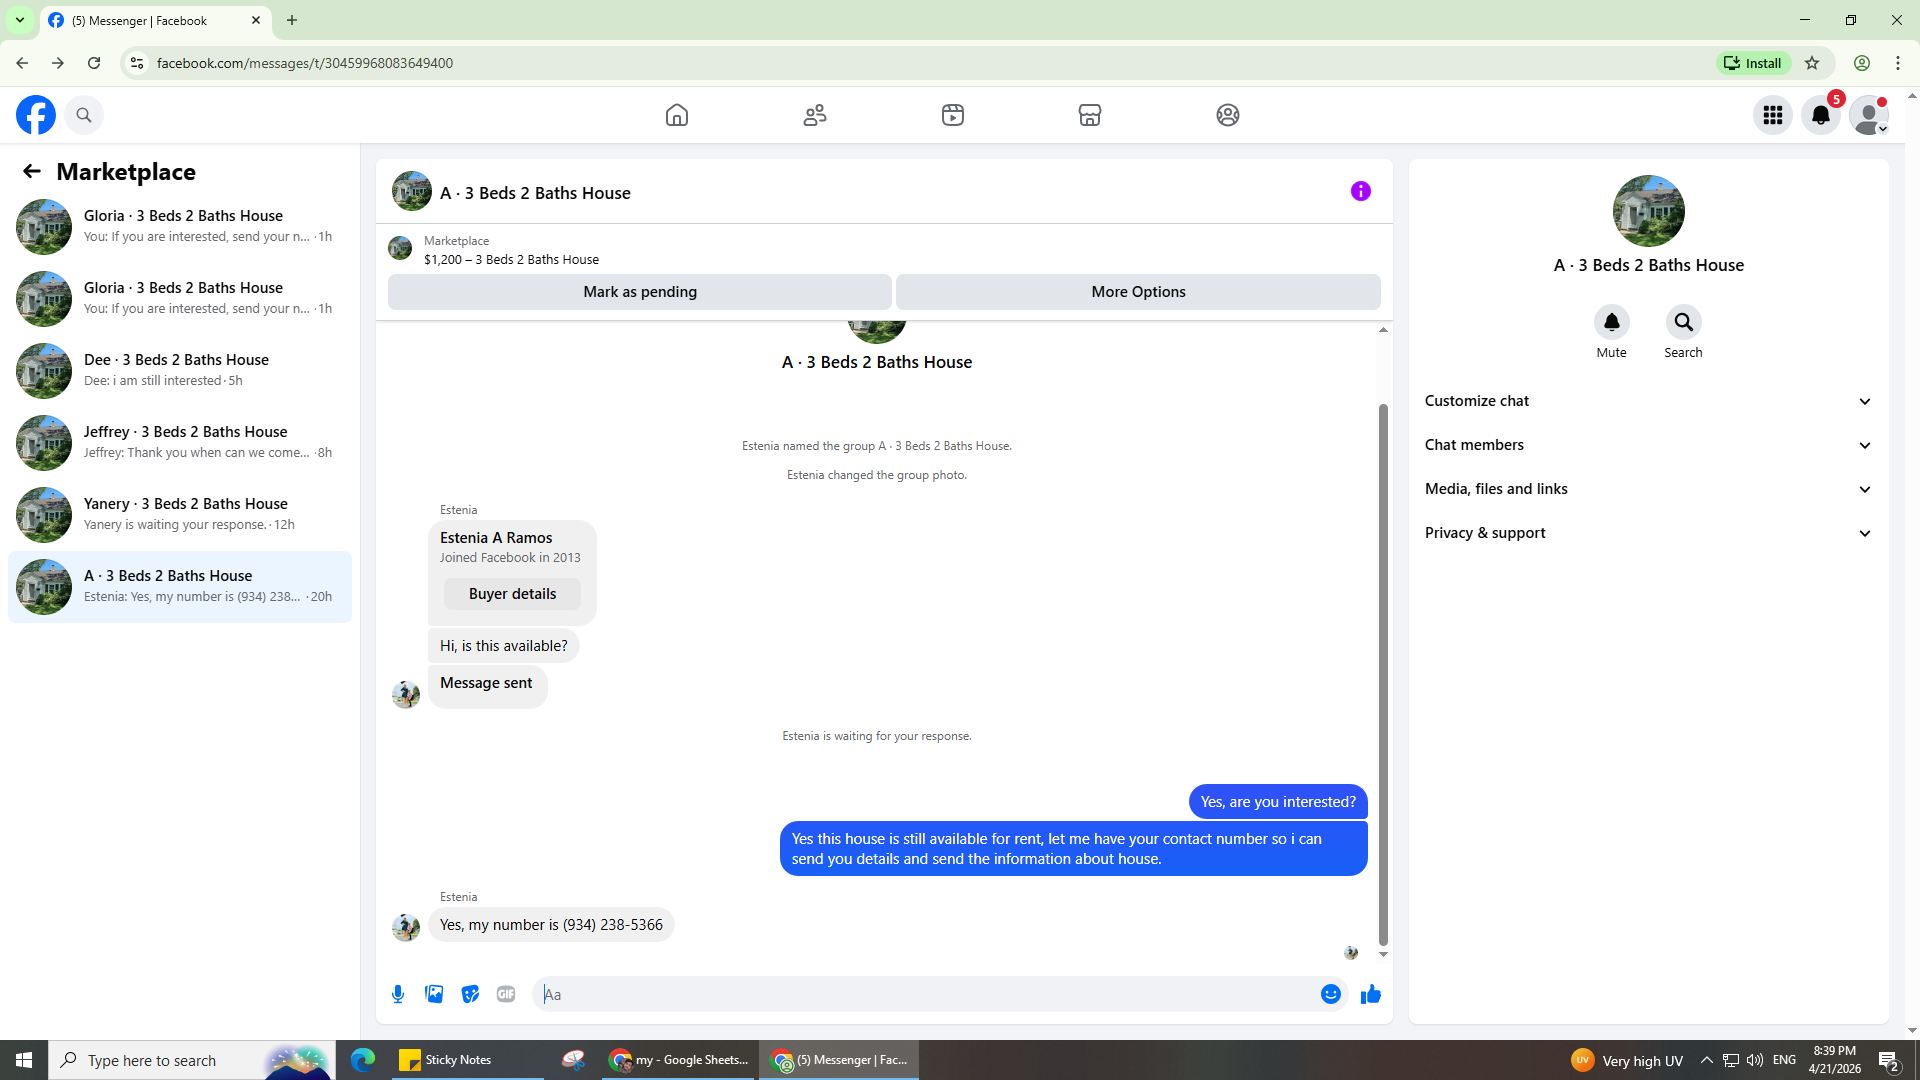Send a voice clip microphone icon
This screenshot has height=1080, width=1920.
(x=398, y=994)
